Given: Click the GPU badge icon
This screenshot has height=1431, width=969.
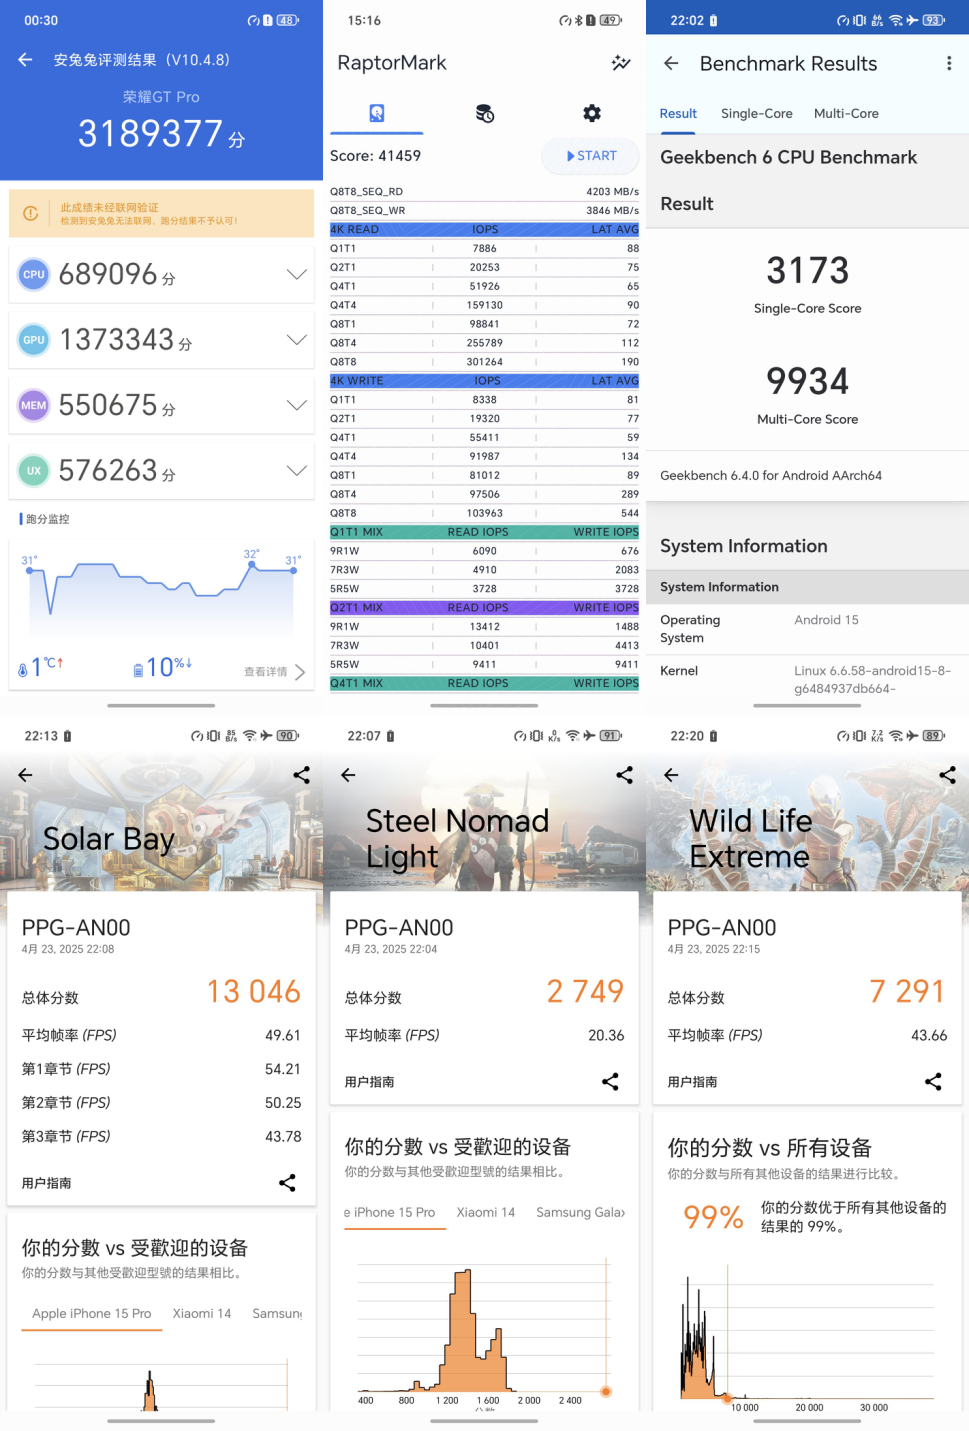Looking at the screenshot, I should pos(34,340).
